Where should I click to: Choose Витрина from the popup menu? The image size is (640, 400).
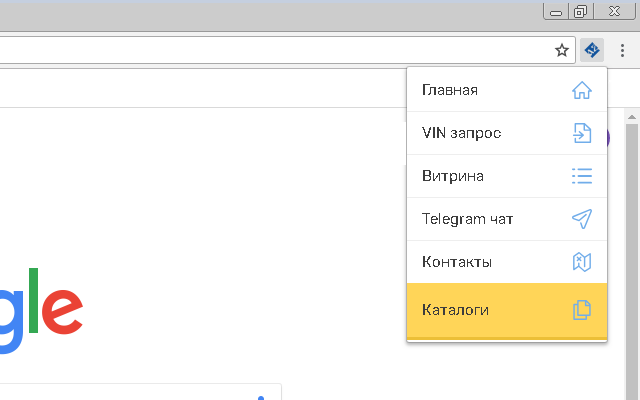click(453, 176)
